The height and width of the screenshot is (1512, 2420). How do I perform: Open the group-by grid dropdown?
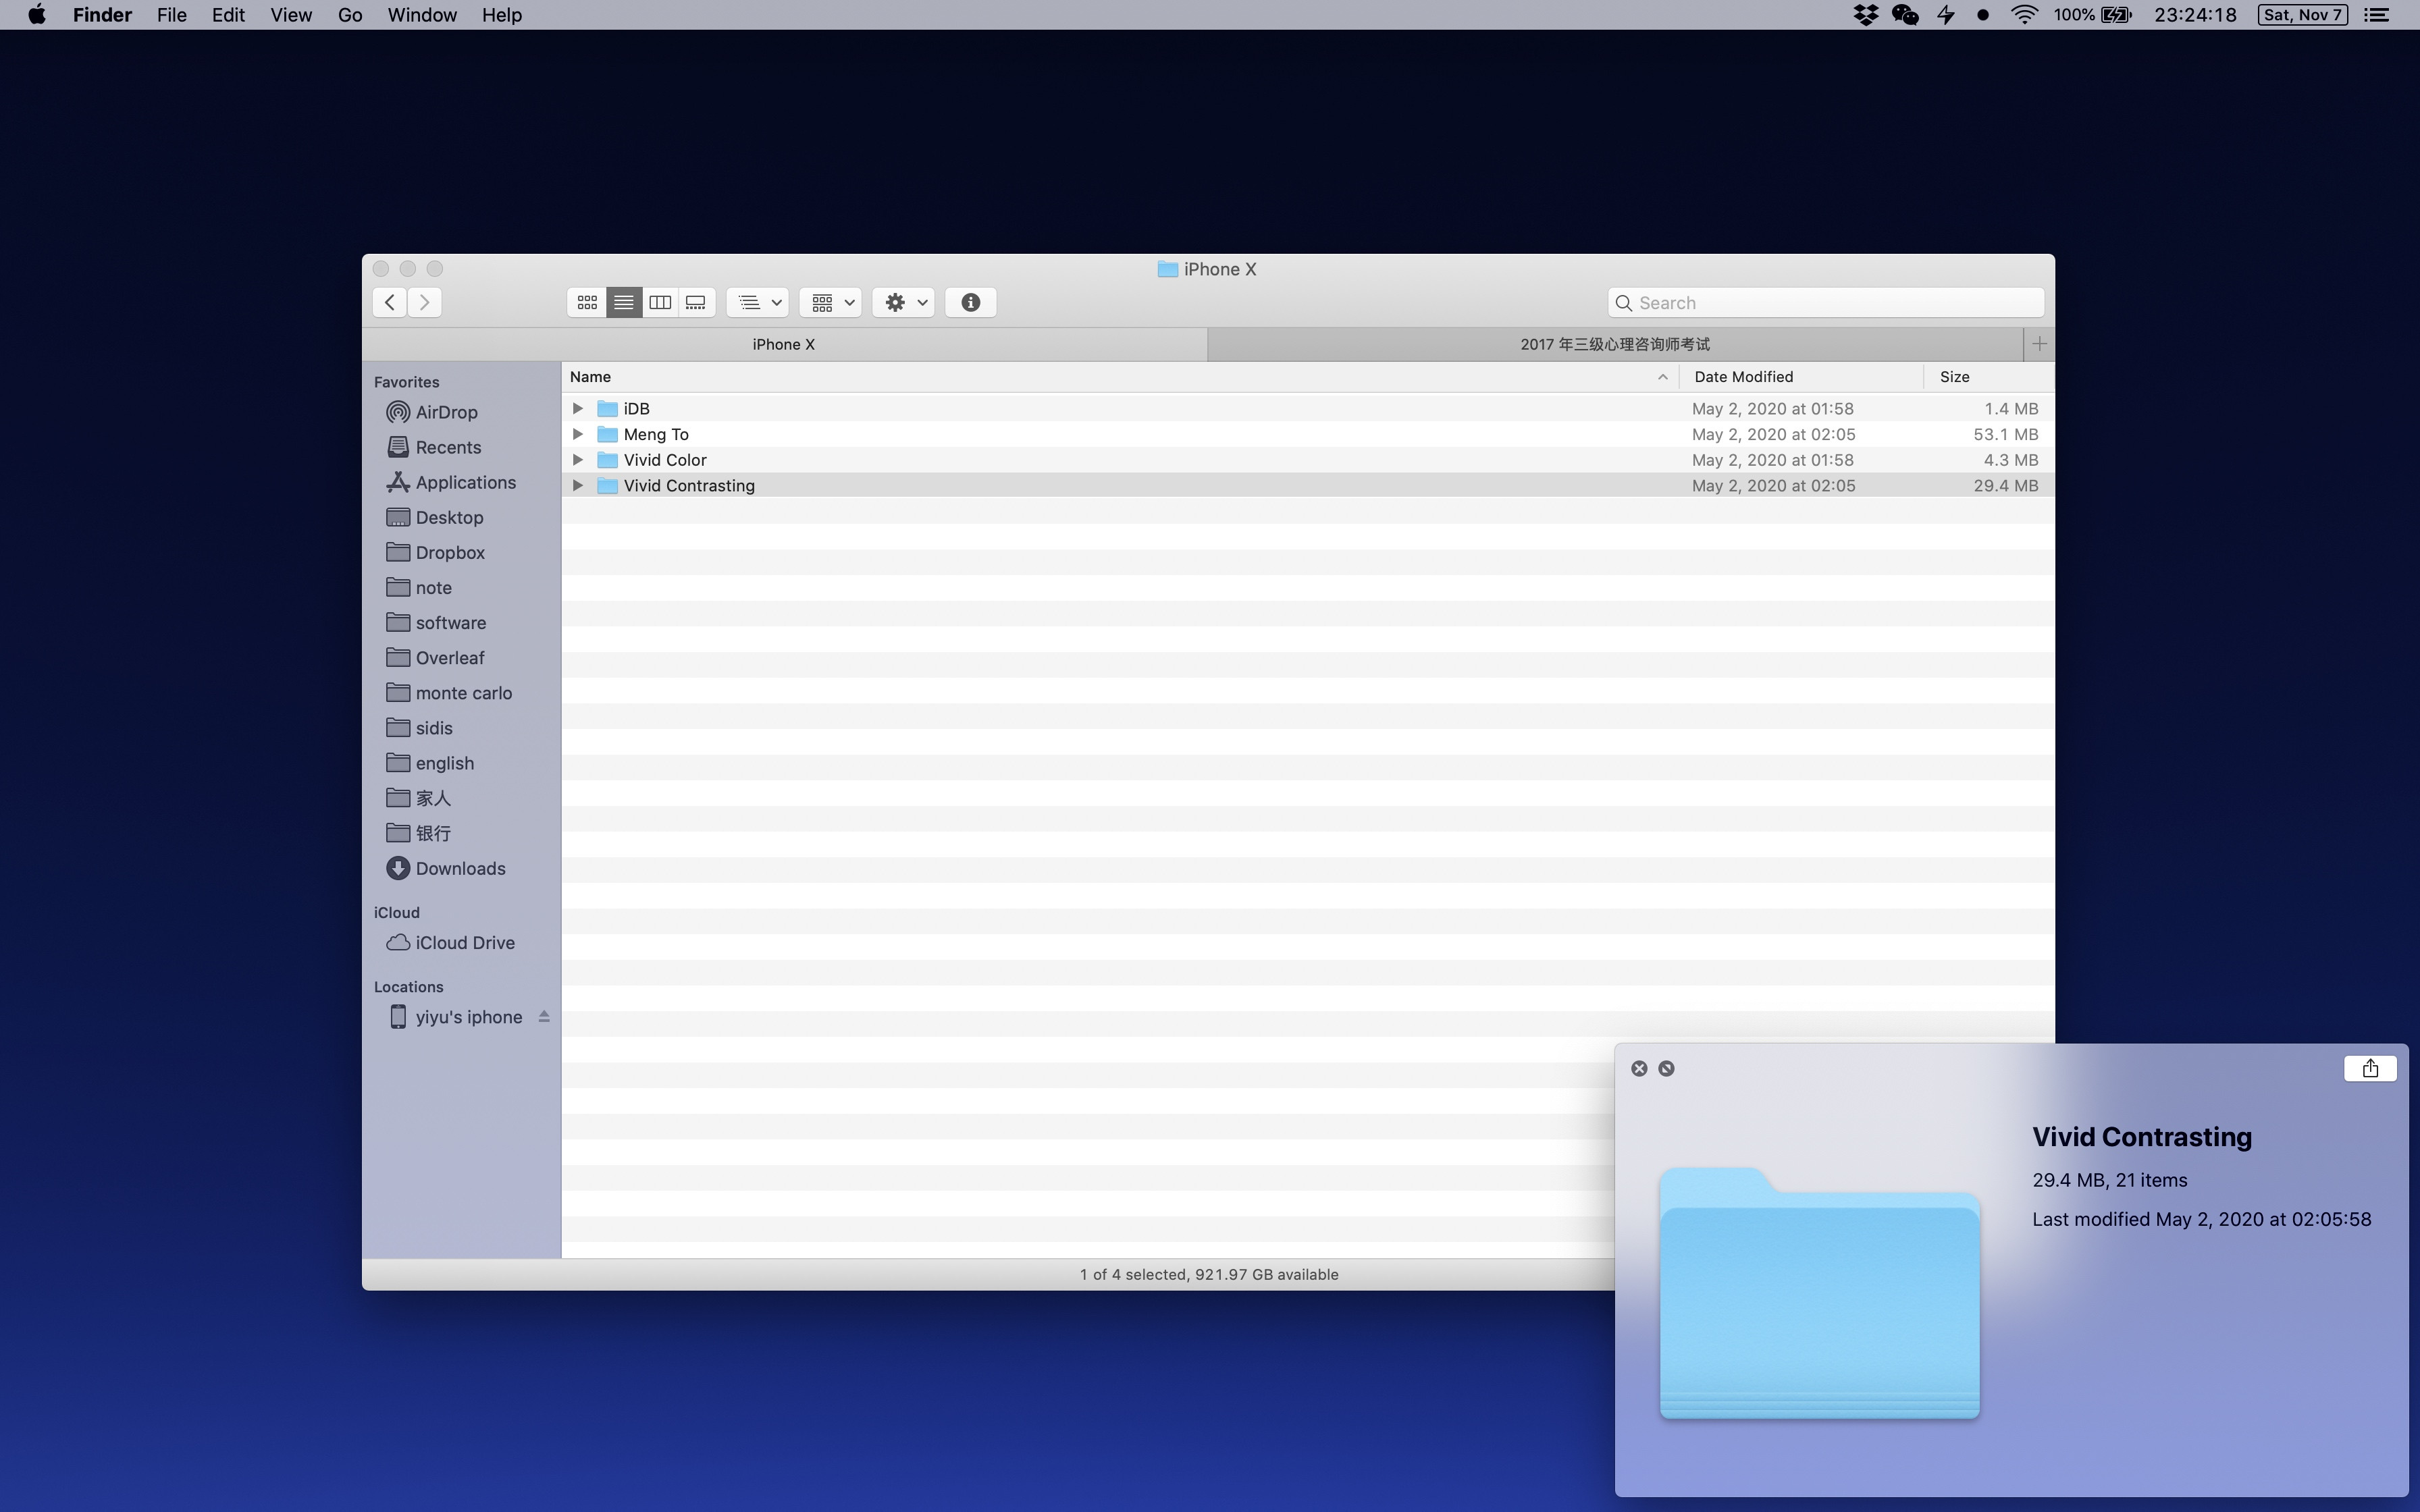pyautogui.click(x=831, y=302)
